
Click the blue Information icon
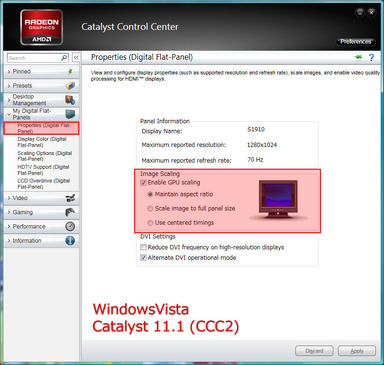pyautogui.click(x=70, y=241)
